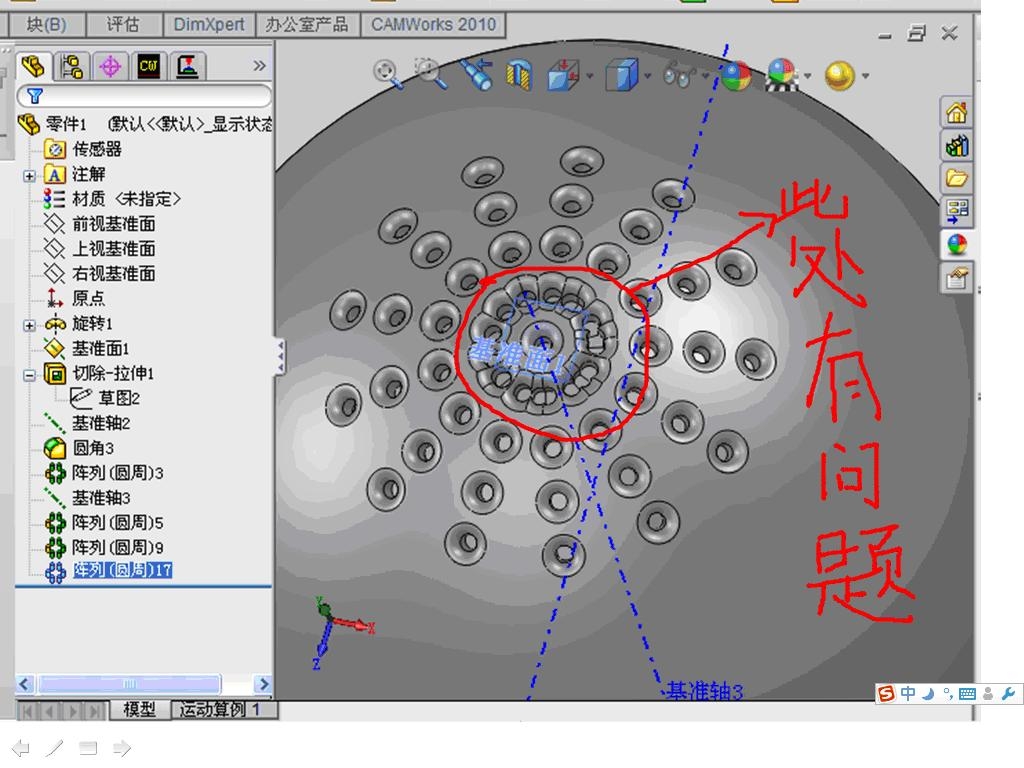This screenshot has height=768, width=1024.
Task: Click the Sogou input method S icon
Action: click(886, 694)
